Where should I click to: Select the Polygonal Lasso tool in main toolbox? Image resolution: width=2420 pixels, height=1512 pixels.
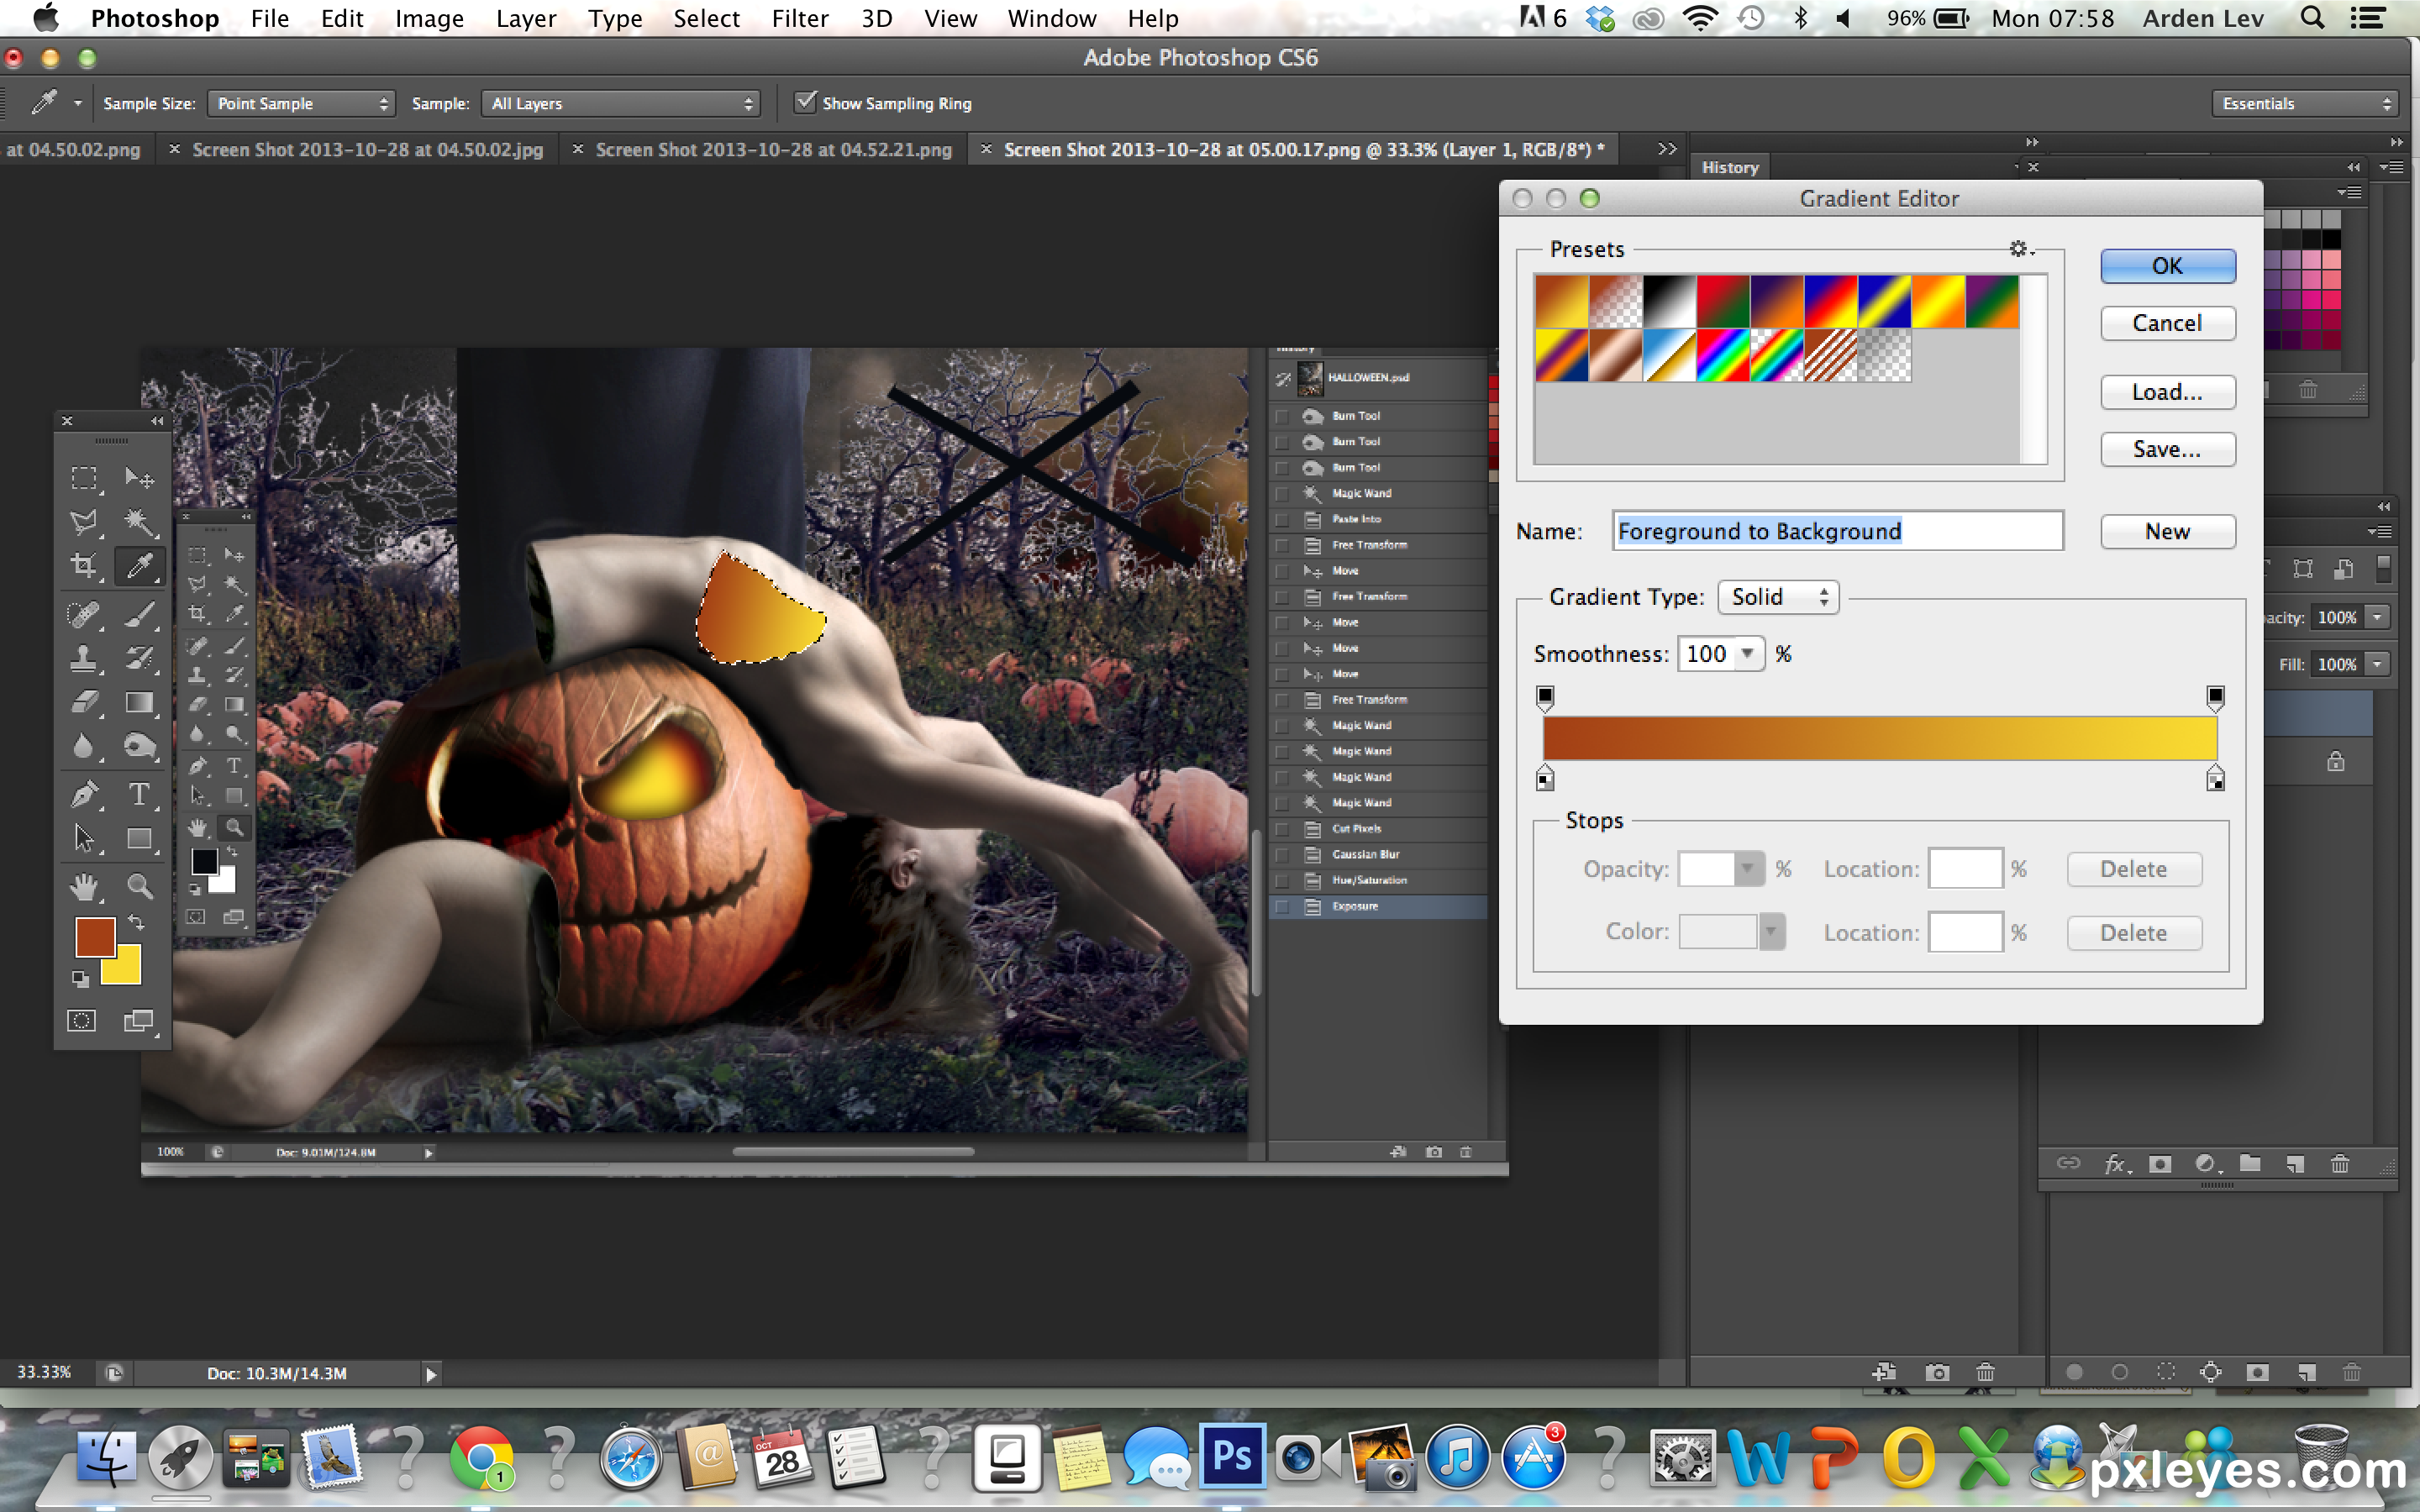coord(84,521)
